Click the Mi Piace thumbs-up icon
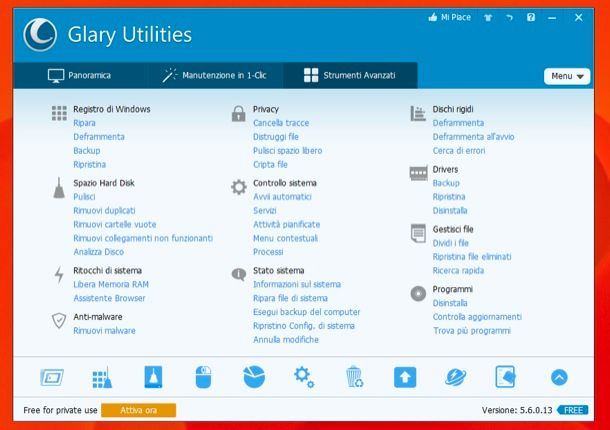 coord(433,17)
